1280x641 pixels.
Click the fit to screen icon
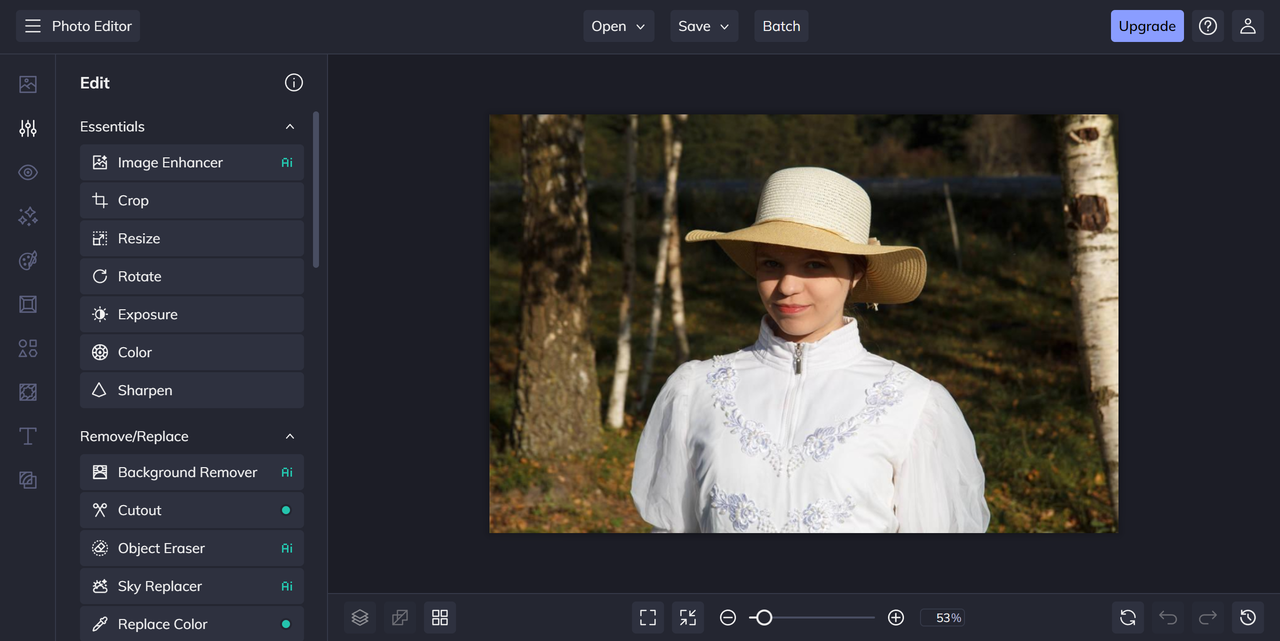(648, 618)
